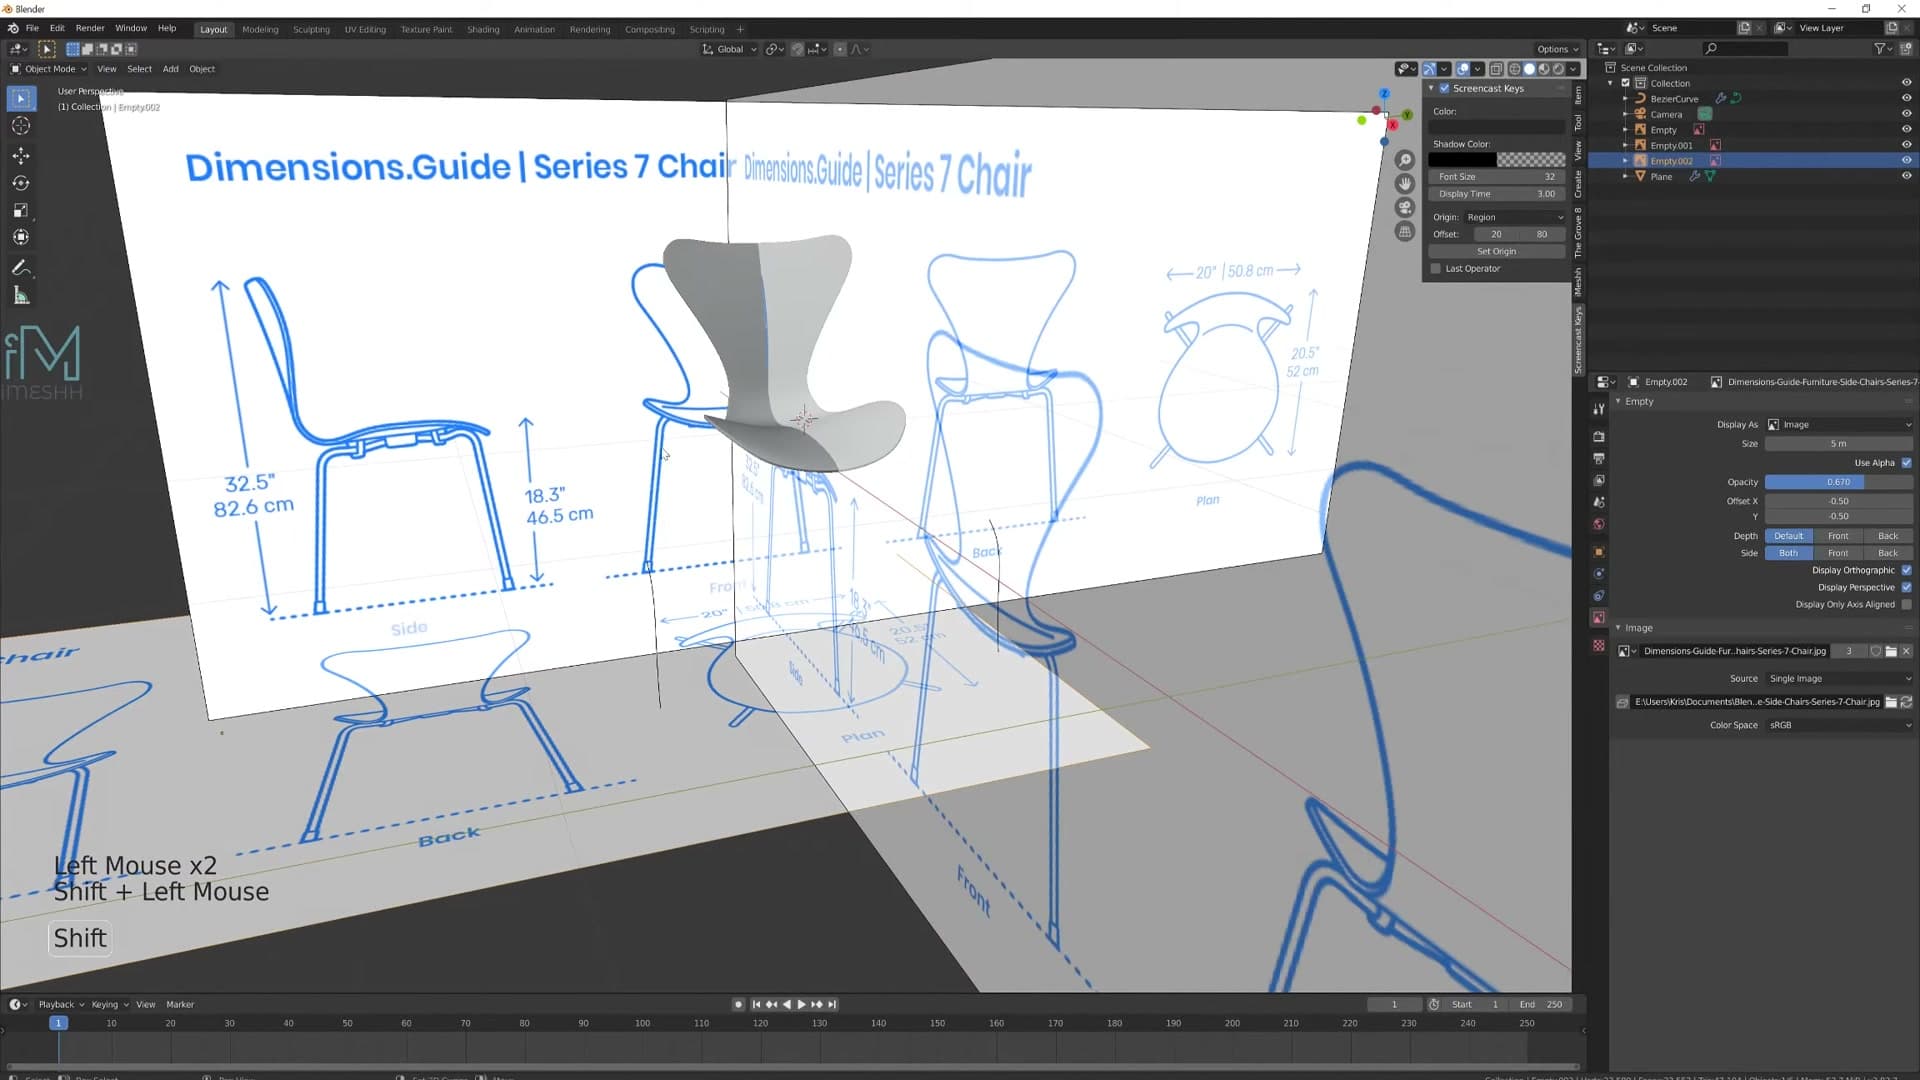The width and height of the screenshot is (1920, 1080).
Task: Open the Output properties tab icon
Action: (x=1598, y=459)
